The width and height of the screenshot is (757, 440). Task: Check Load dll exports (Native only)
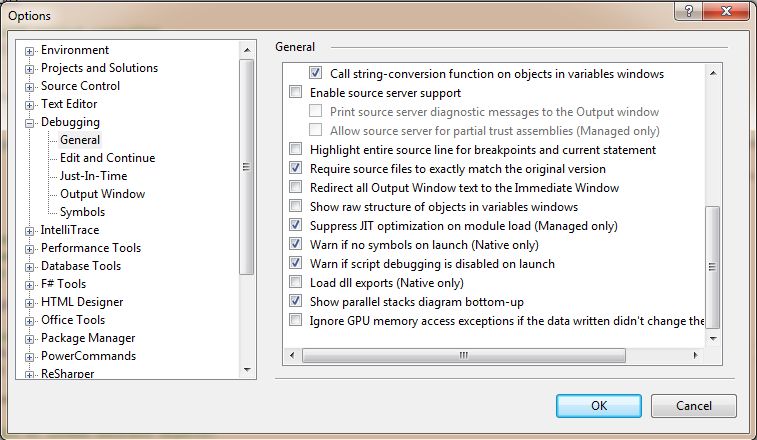(295, 282)
